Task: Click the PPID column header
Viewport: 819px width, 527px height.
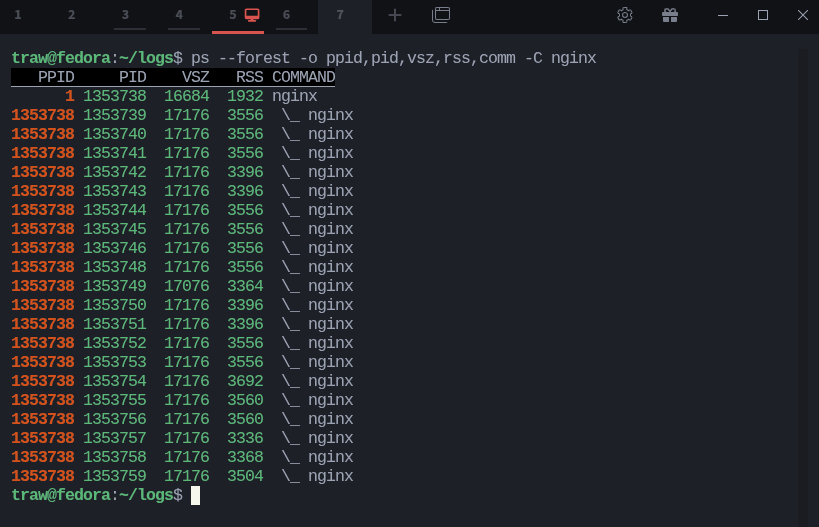Action: [x=56, y=77]
